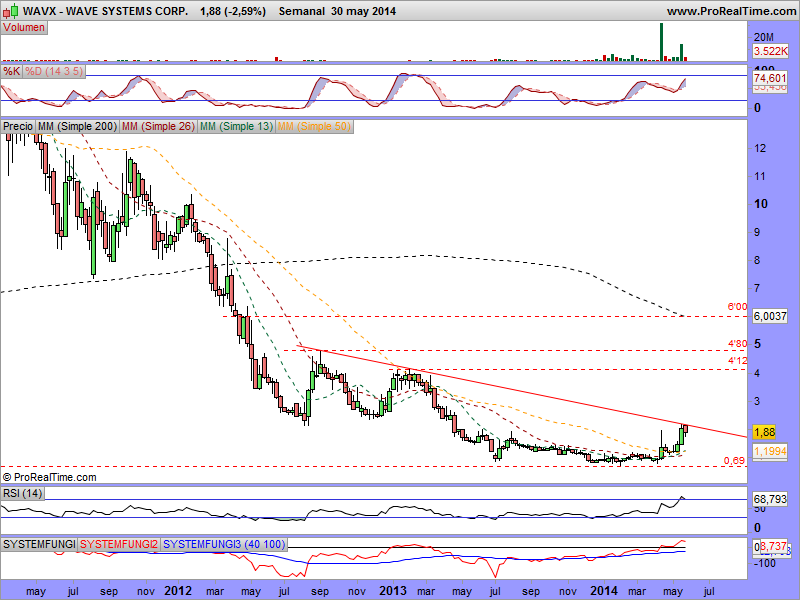Click the © ProRealTime.com copyright text
The width and height of the screenshot is (800, 600).
(x=49, y=478)
